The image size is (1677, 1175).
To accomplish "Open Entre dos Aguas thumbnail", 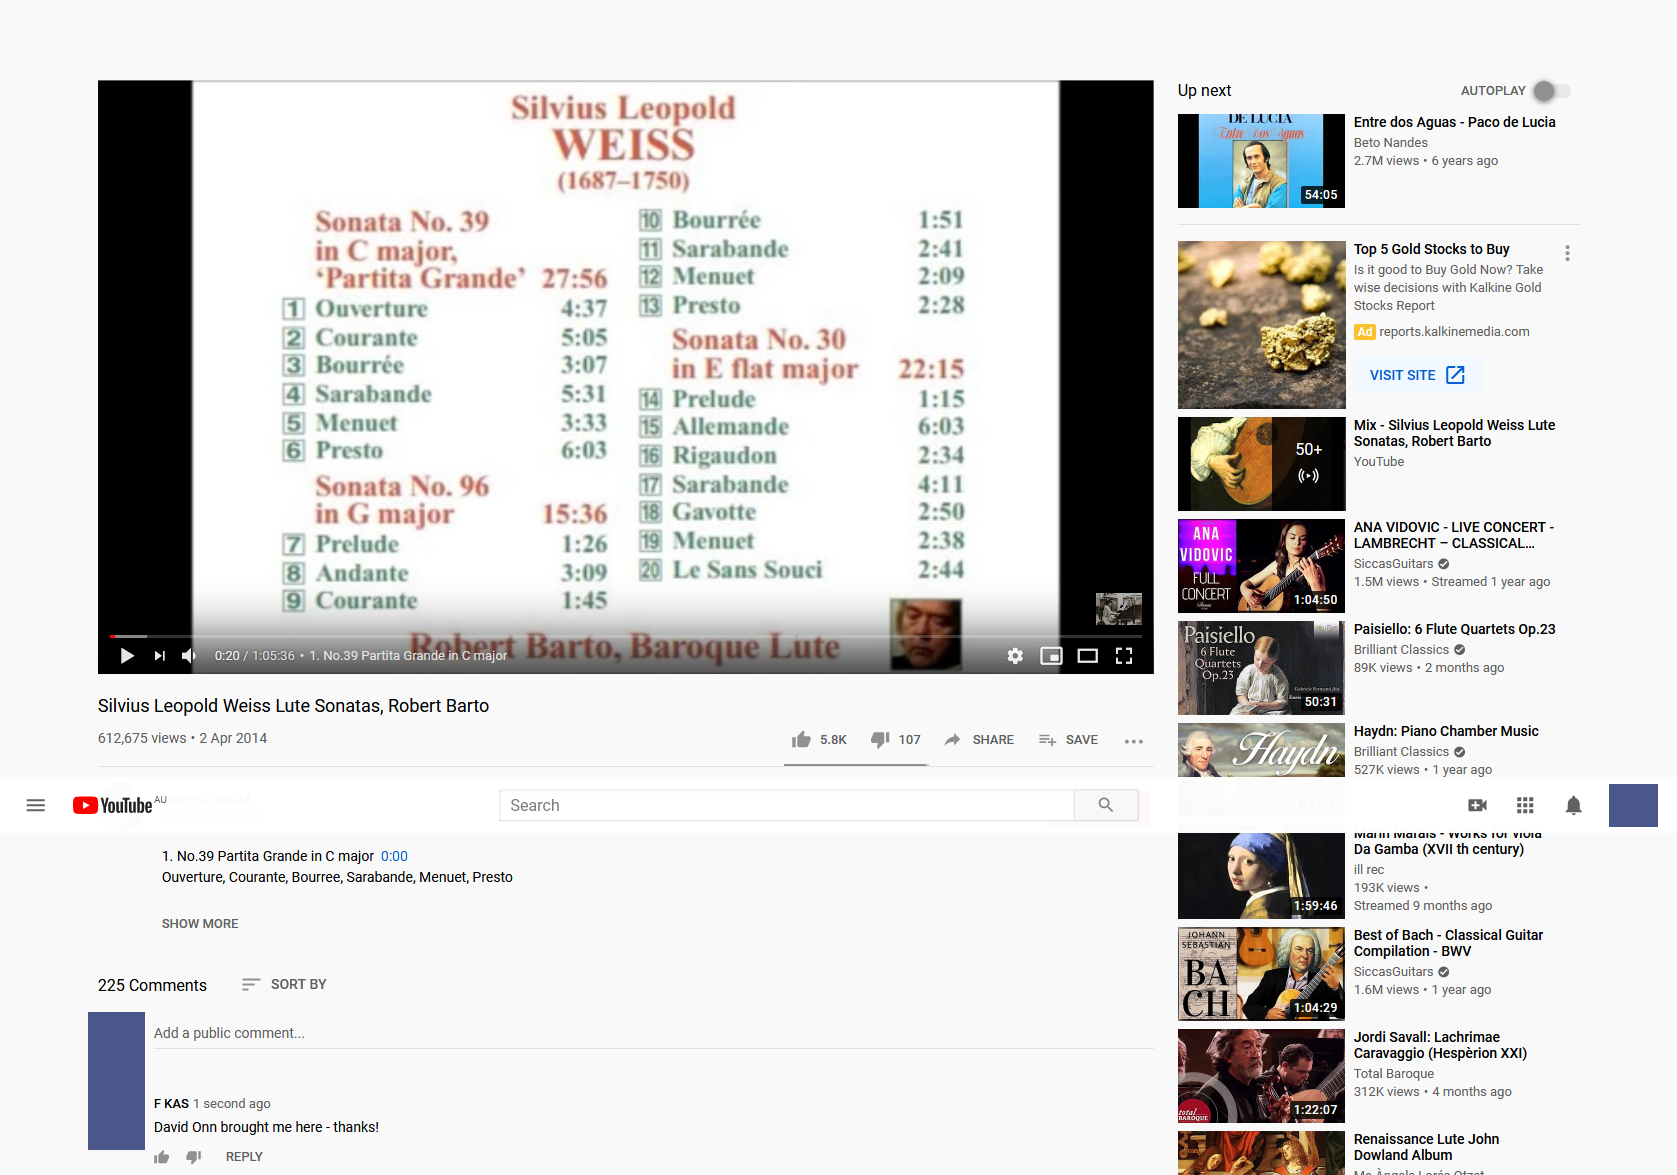I will point(1261,161).
